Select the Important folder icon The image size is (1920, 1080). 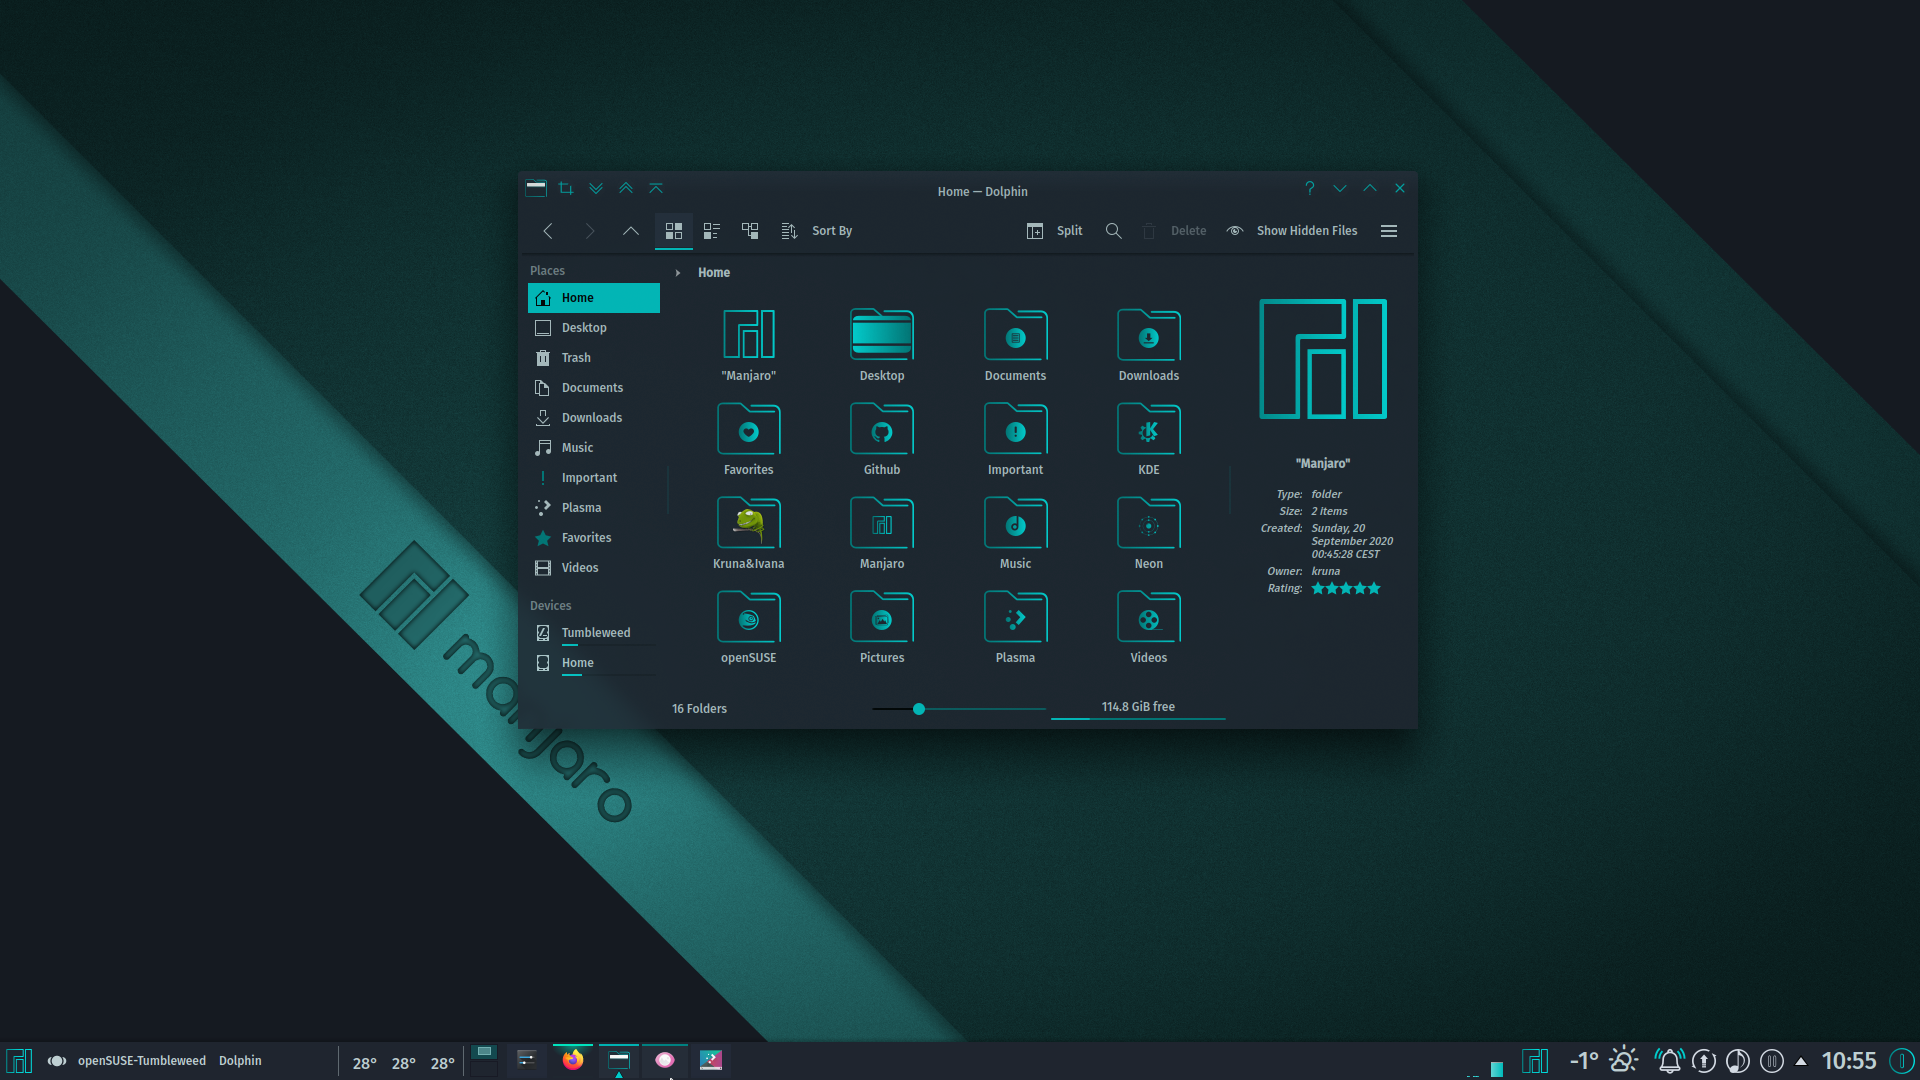(1015, 428)
